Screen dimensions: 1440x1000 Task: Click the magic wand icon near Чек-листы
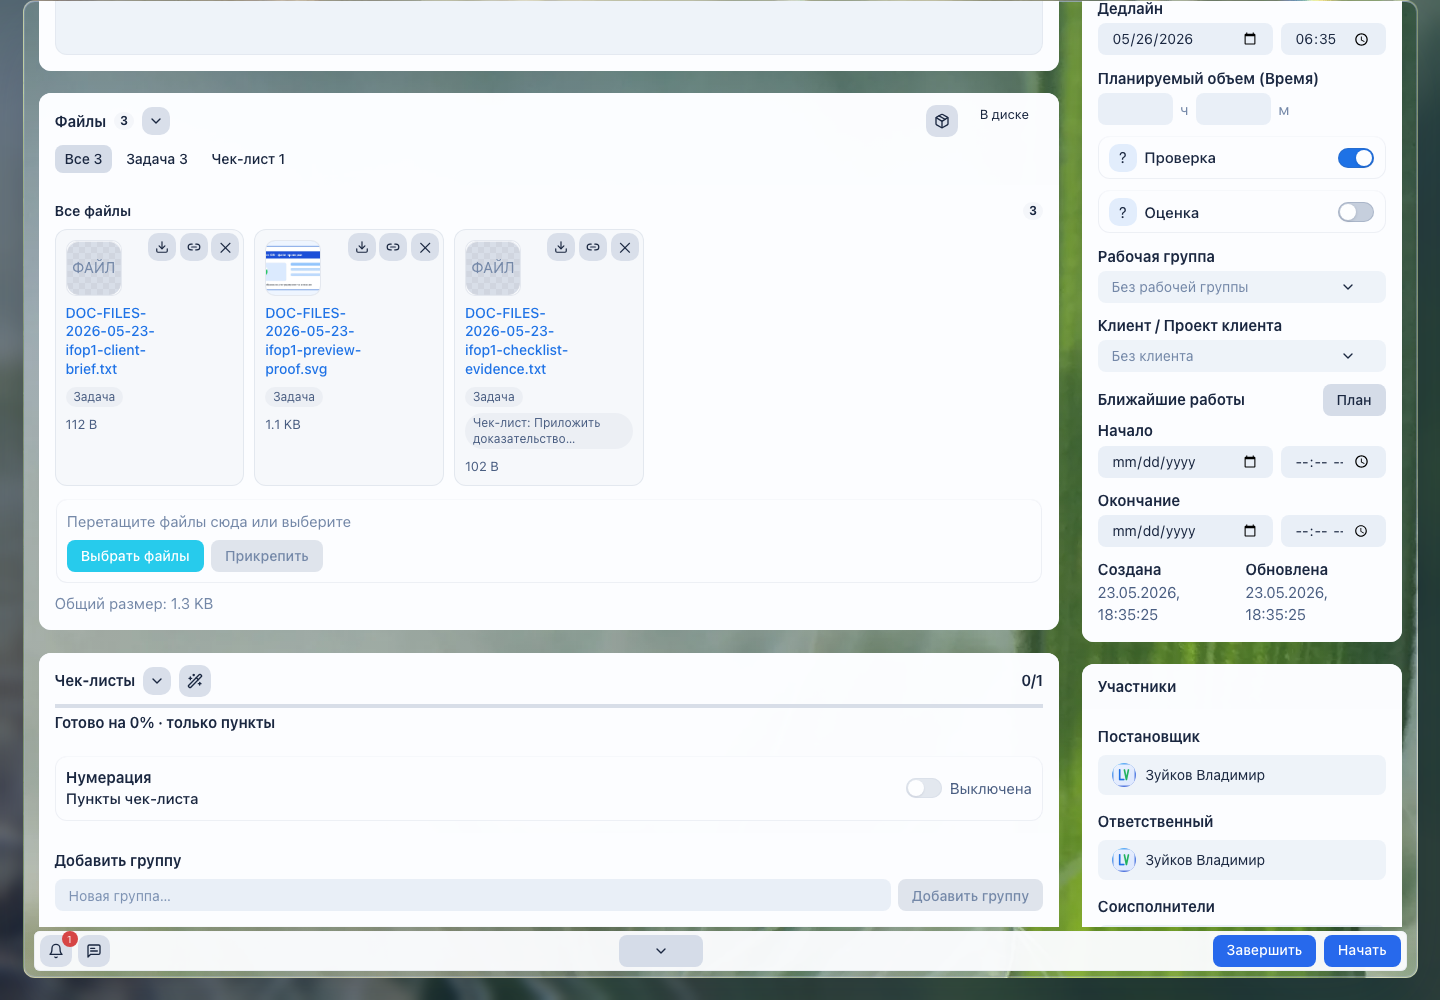point(195,681)
